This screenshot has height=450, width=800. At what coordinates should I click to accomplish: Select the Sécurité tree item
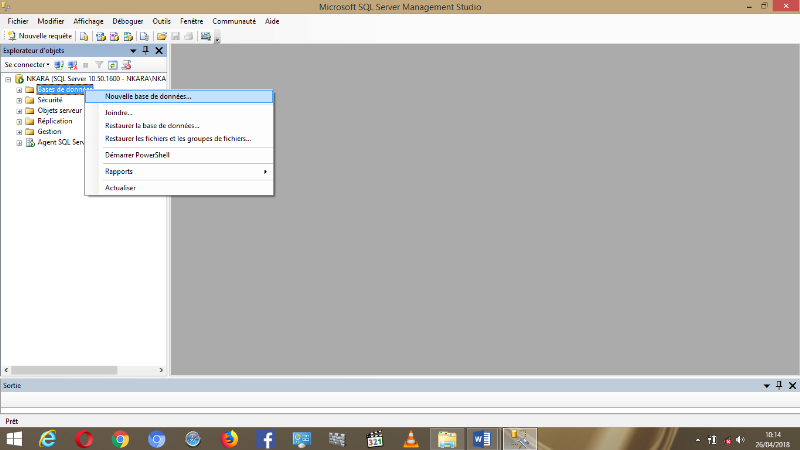(49, 100)
